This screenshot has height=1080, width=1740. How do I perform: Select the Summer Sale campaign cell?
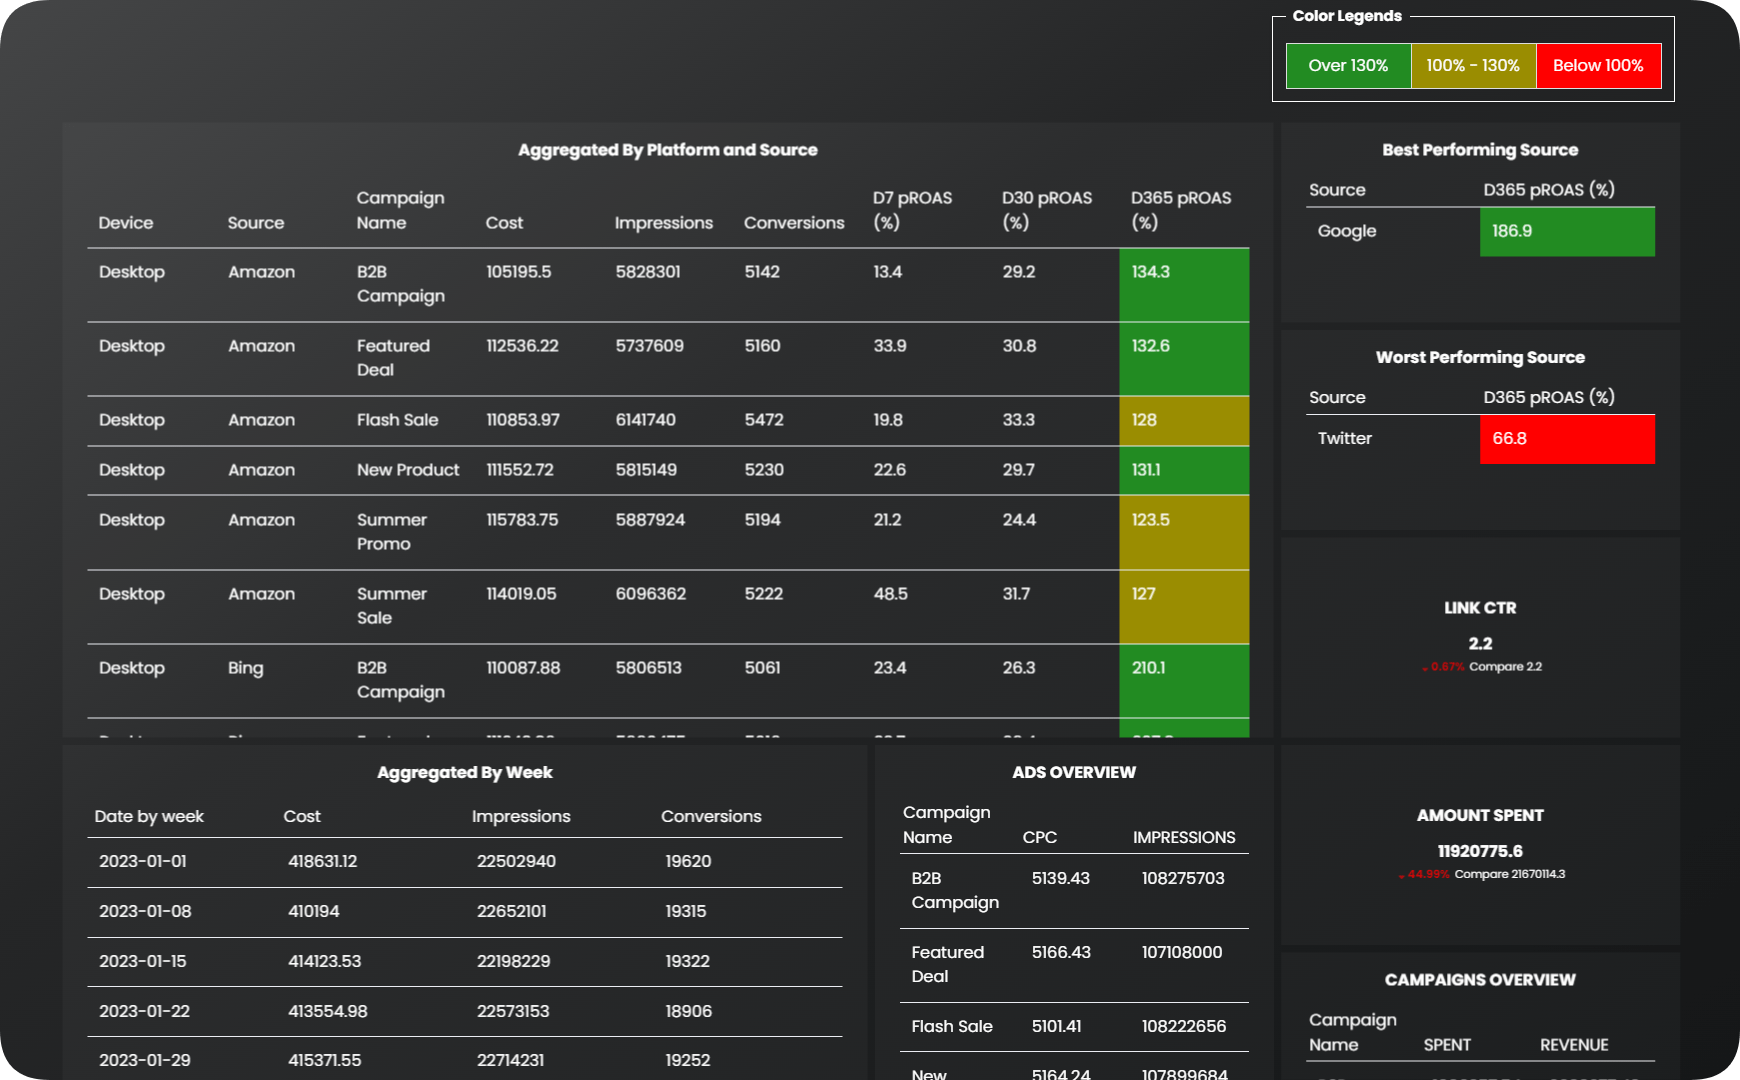click(x=392, y=606)
